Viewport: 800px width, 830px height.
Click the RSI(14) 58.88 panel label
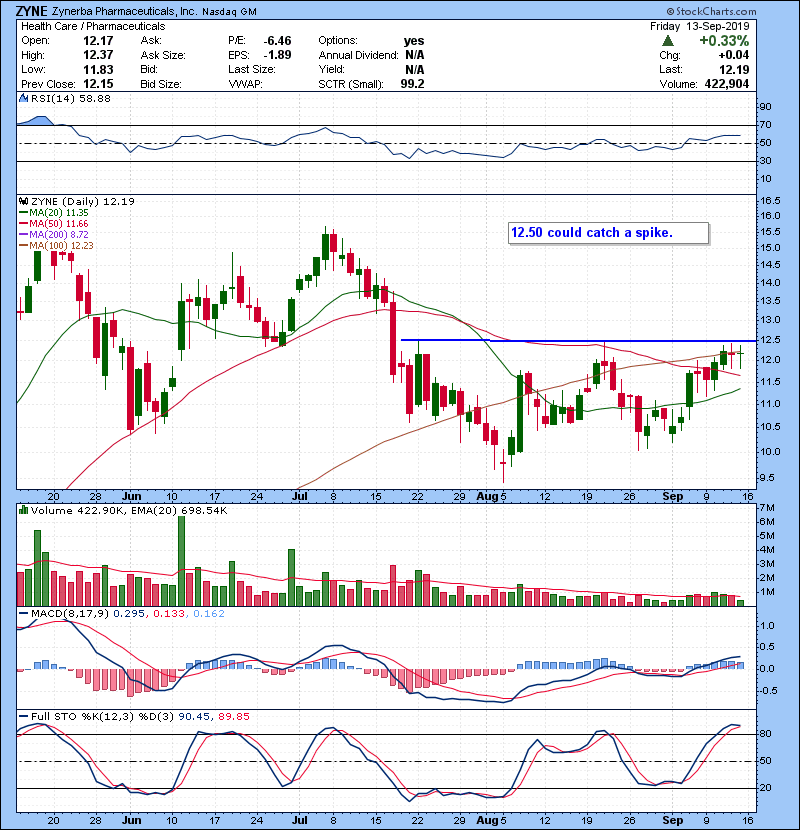70,98
